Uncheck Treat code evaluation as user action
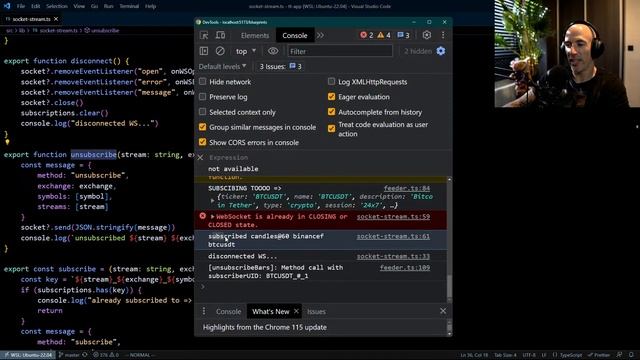 (331, 129)
